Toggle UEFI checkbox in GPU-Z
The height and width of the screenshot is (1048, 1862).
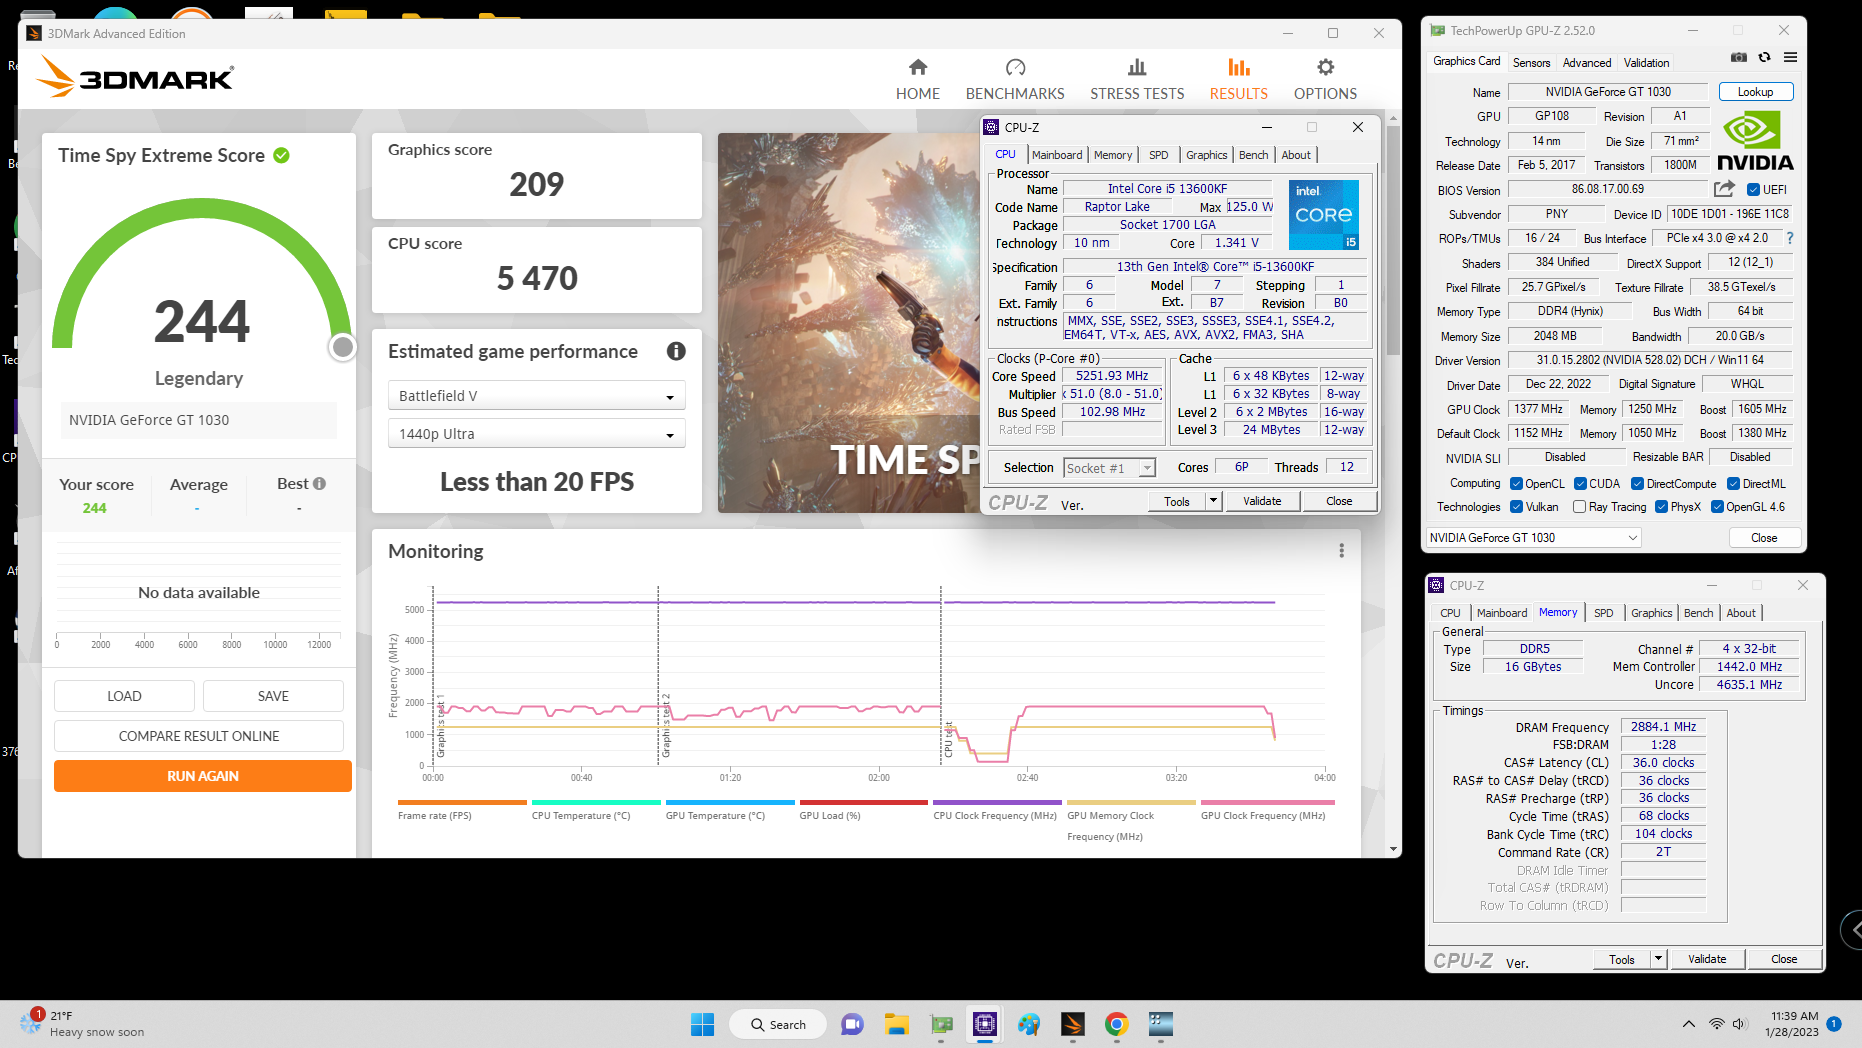(1753, 189)
